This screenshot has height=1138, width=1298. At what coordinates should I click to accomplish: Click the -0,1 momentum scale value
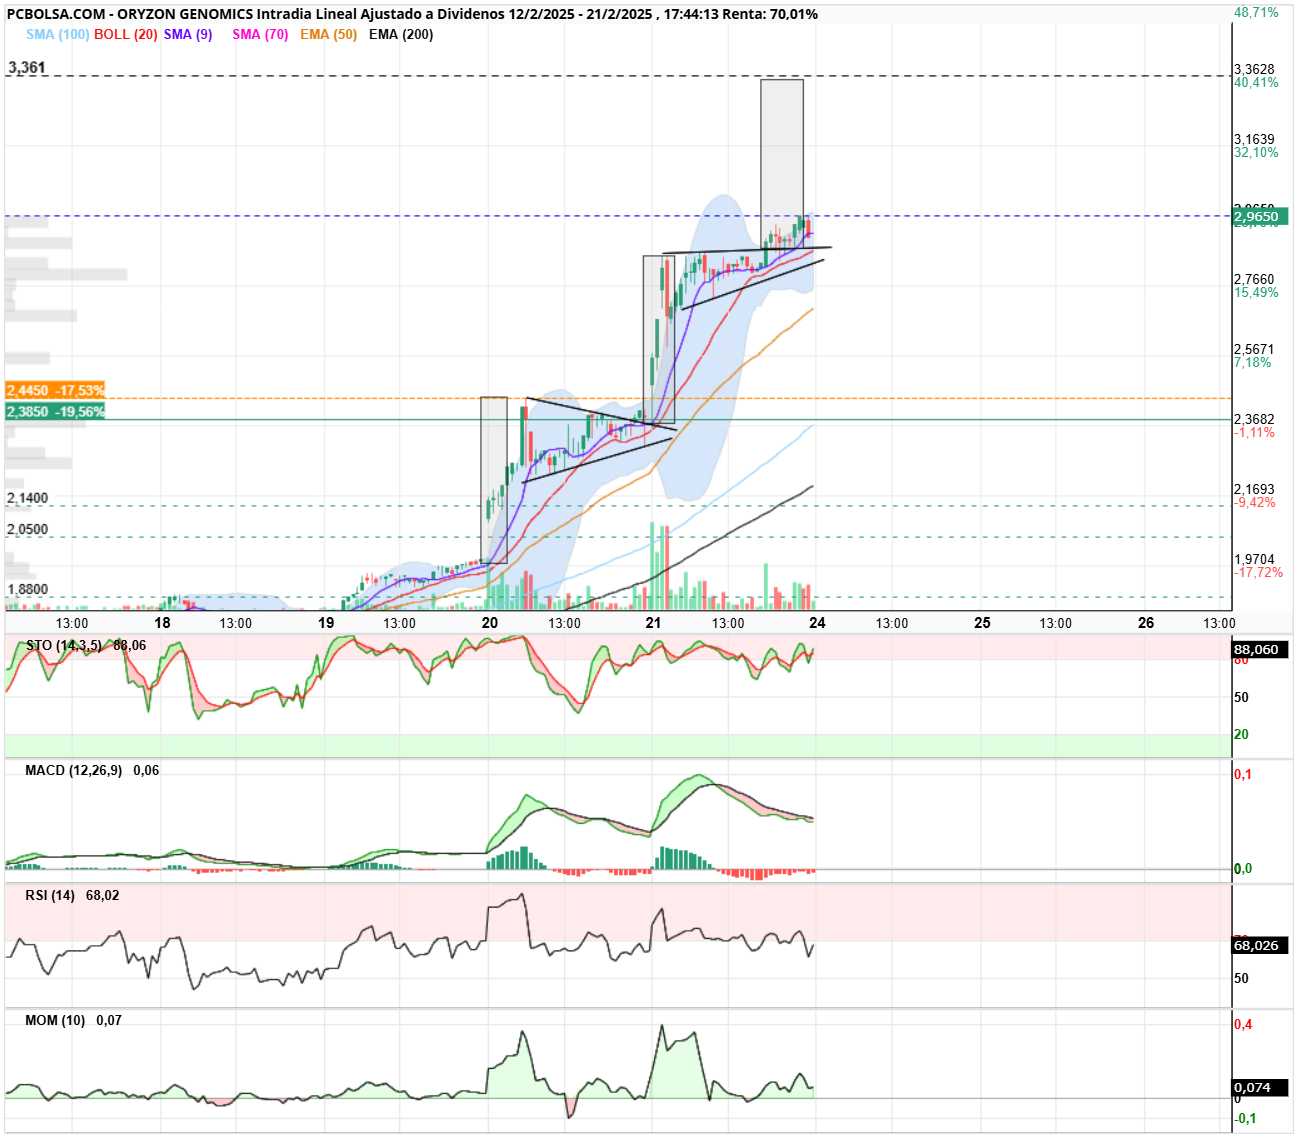coord(1245,1118)
